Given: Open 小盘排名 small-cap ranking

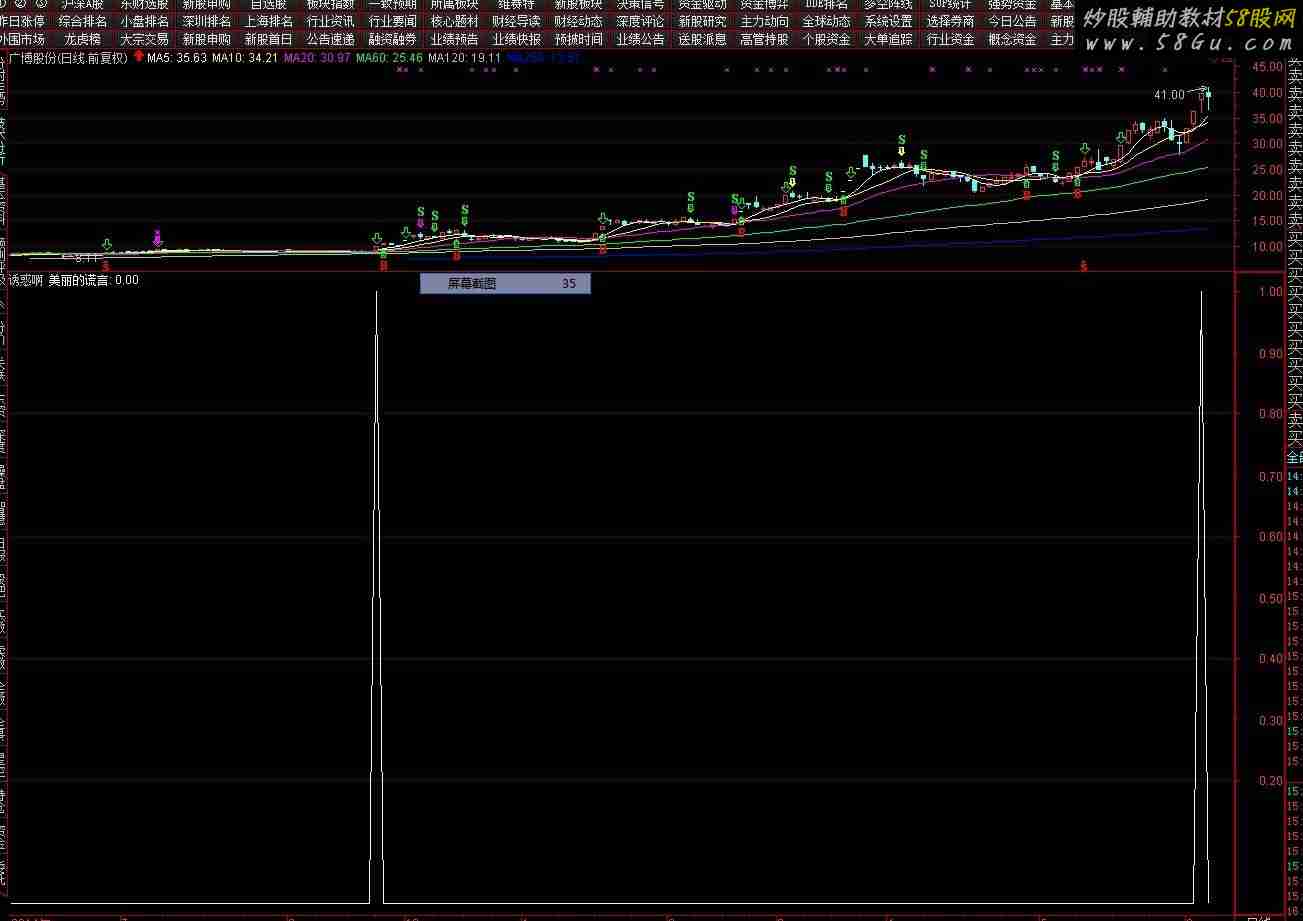Looking at the screenshot, I should tap(145, 21).
